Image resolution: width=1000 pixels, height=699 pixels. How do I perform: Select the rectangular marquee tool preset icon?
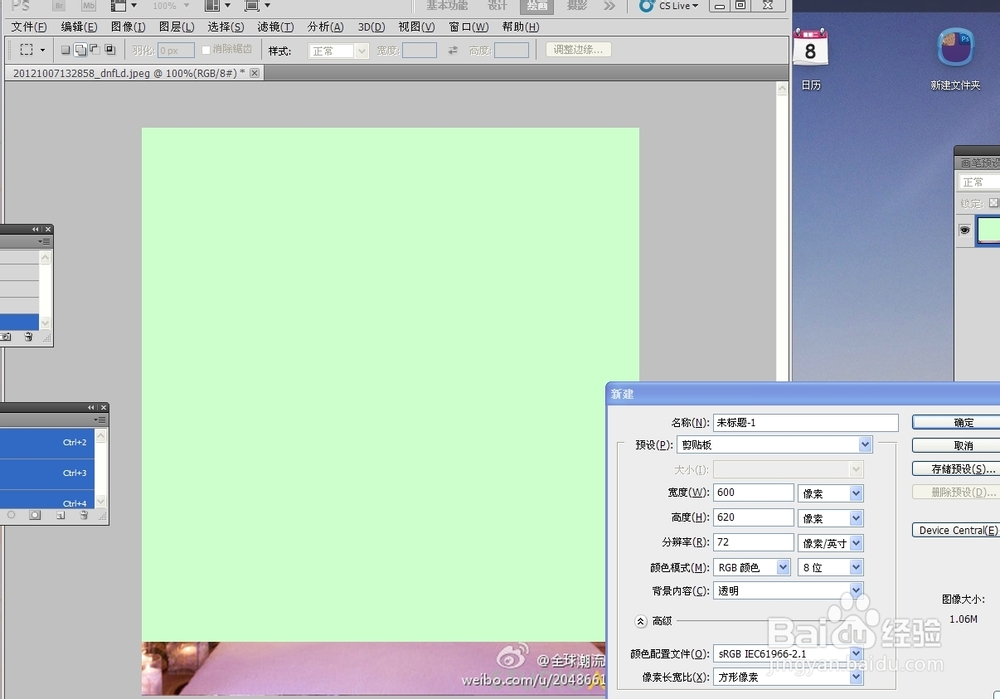coord(27,50)
